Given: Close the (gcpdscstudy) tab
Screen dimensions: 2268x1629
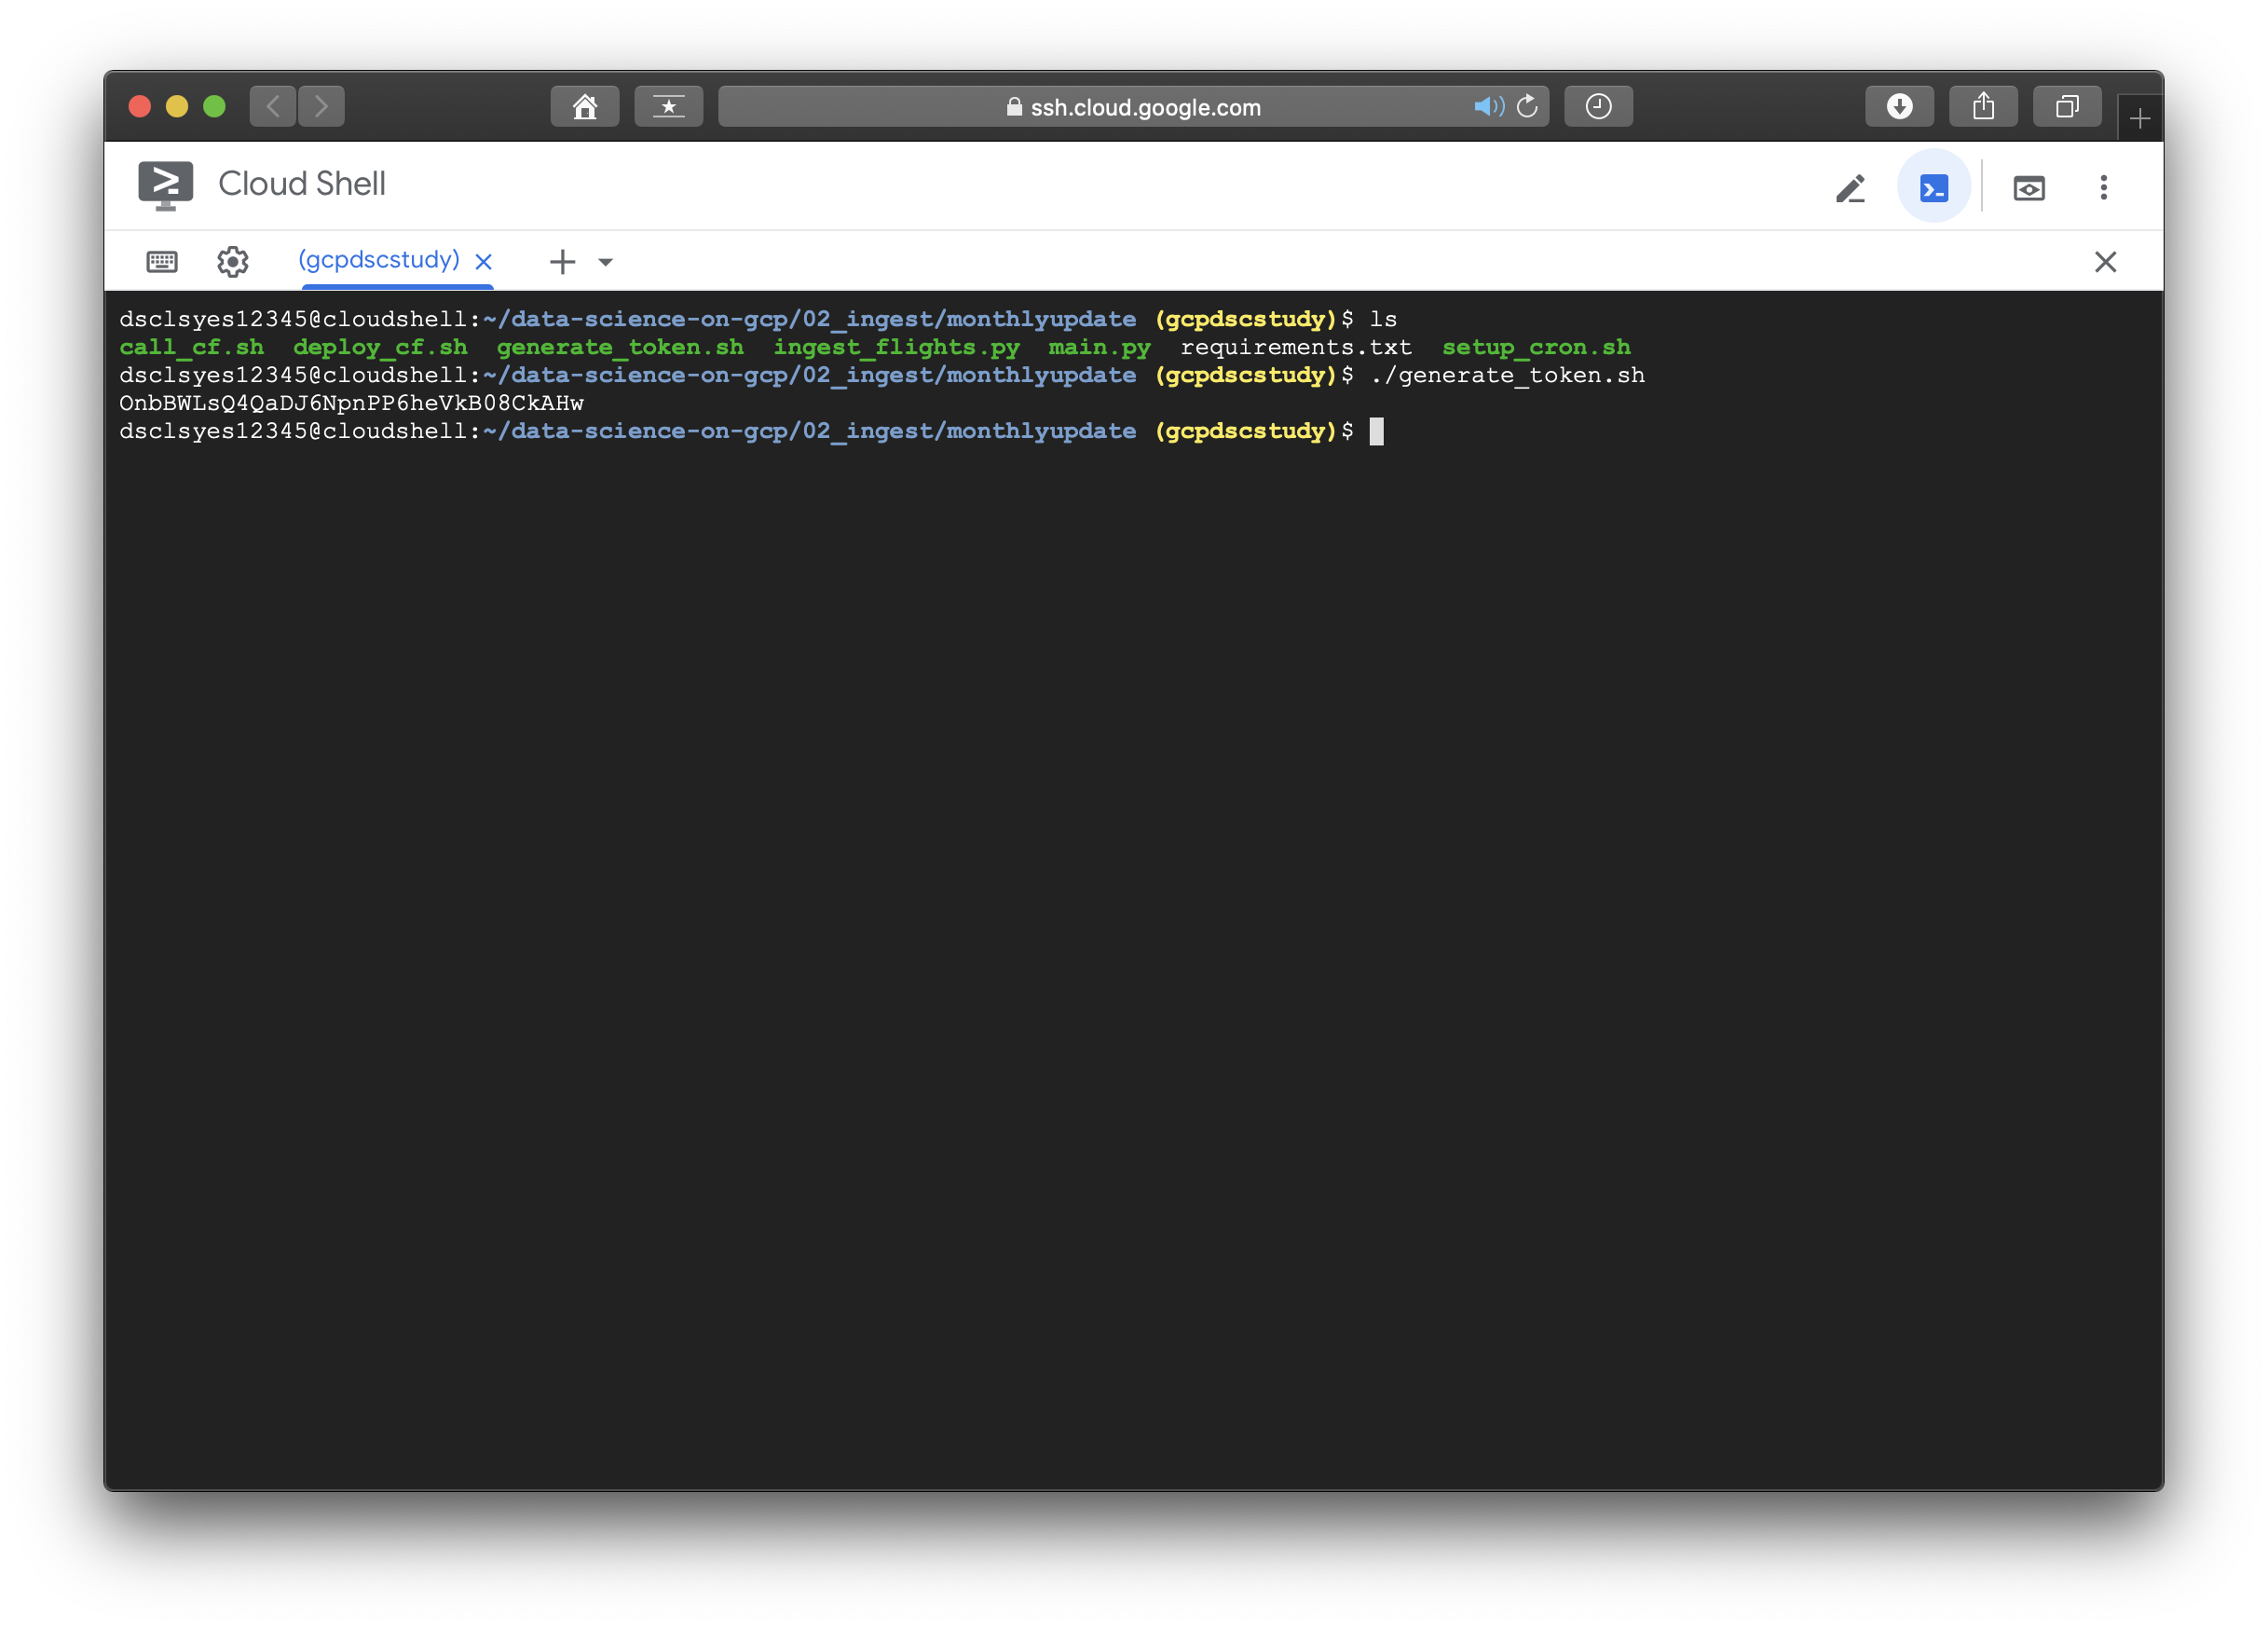Looking at the screenshot, I should [x=483, y=262].
